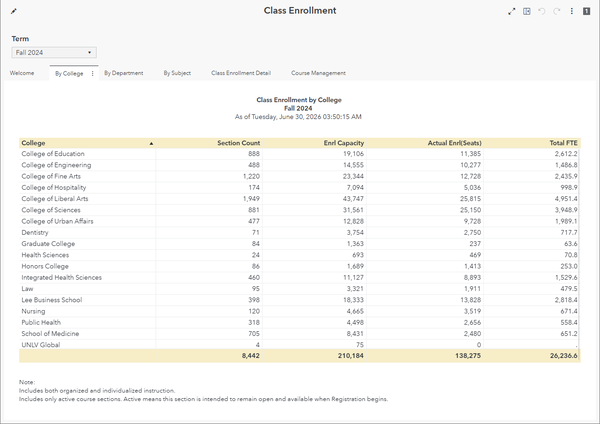Click the 888 section count for Education
Screen dimensions: 600x424
254,154
